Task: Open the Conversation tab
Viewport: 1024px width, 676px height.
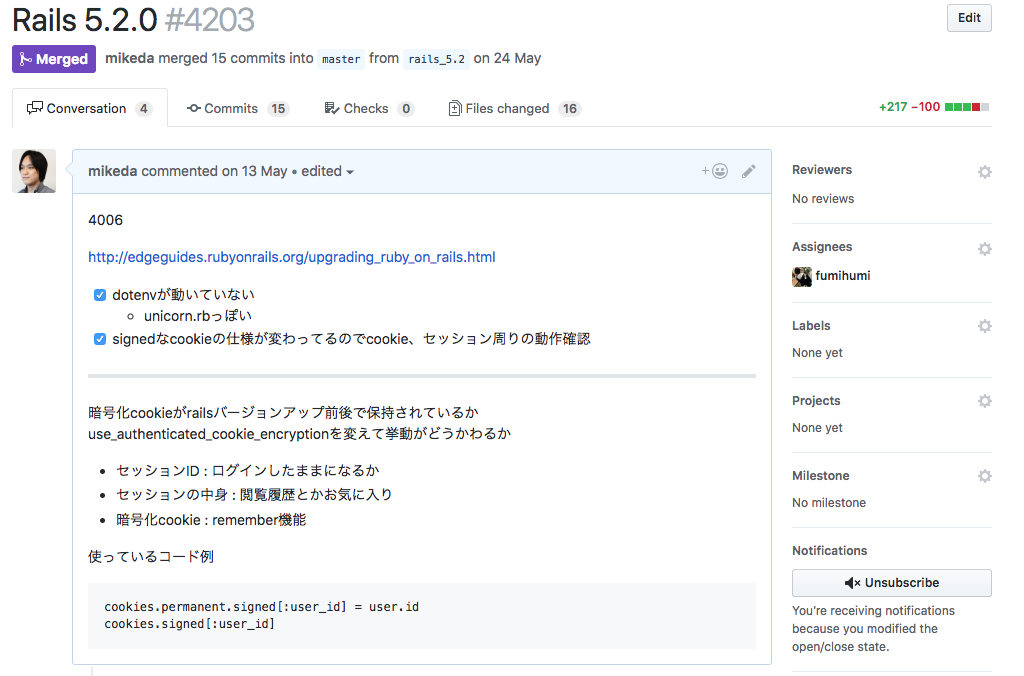Action: (x=89, y=108)
